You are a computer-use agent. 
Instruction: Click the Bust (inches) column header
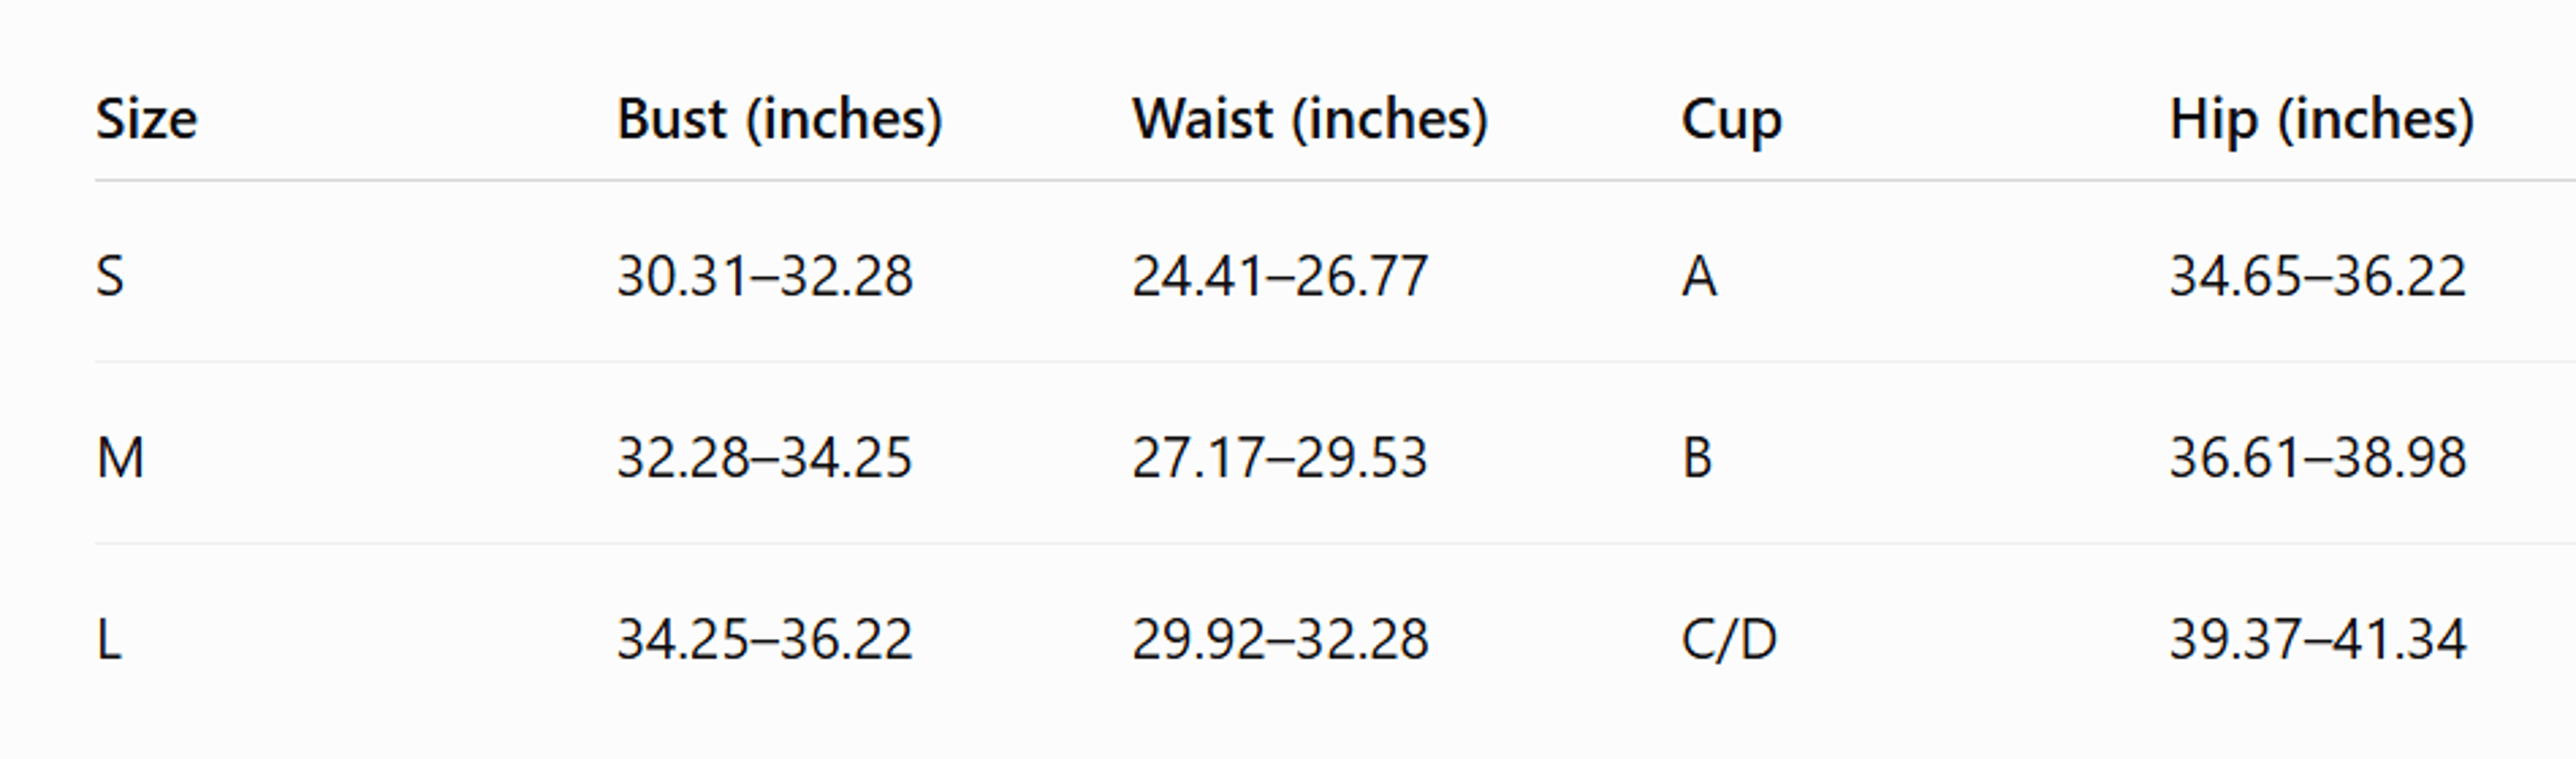779,119
